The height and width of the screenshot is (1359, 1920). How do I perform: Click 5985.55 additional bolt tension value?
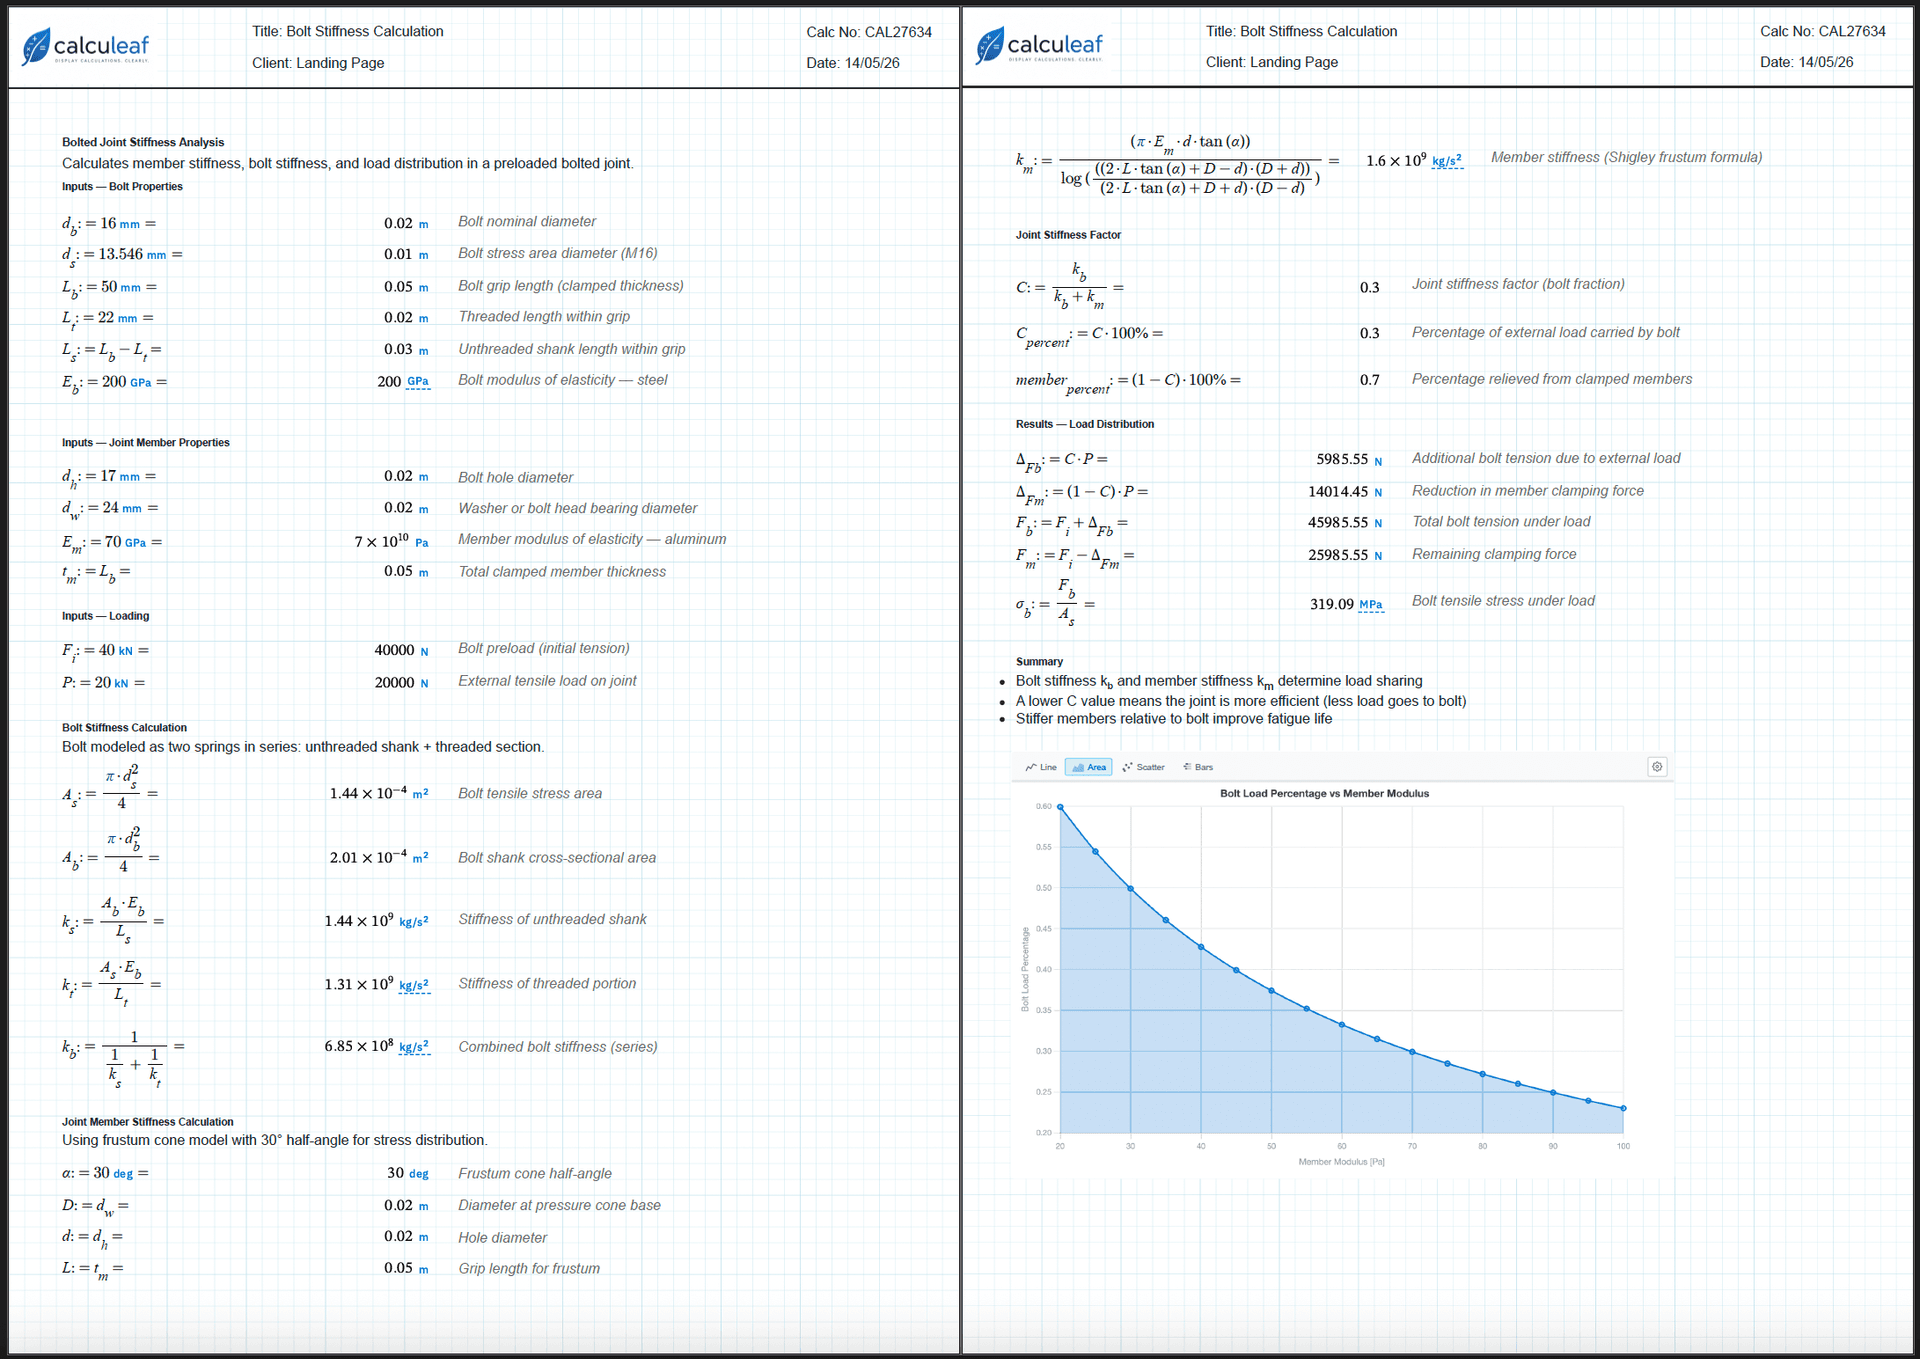tap(1342, 460)
